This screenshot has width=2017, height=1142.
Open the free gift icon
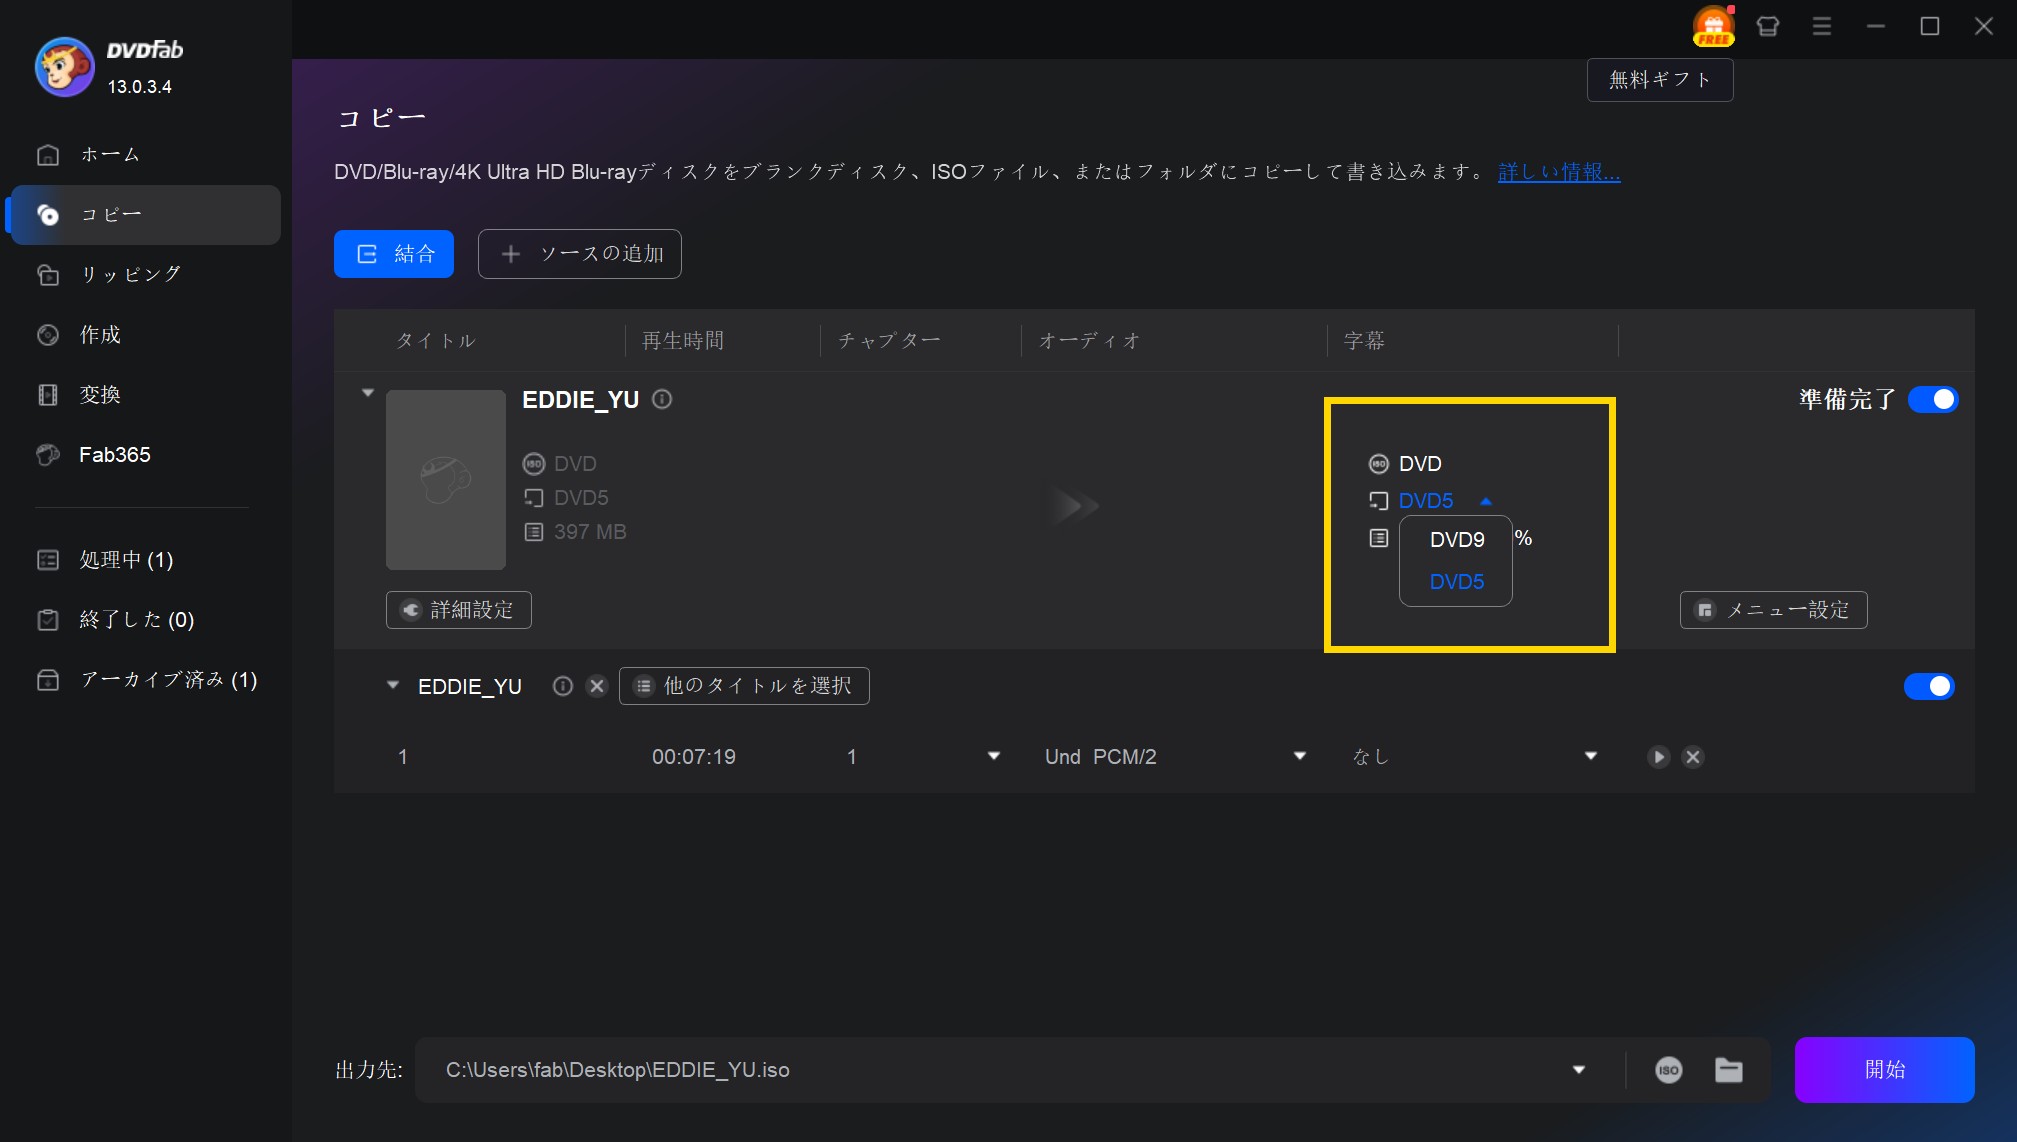point(1713,27)
